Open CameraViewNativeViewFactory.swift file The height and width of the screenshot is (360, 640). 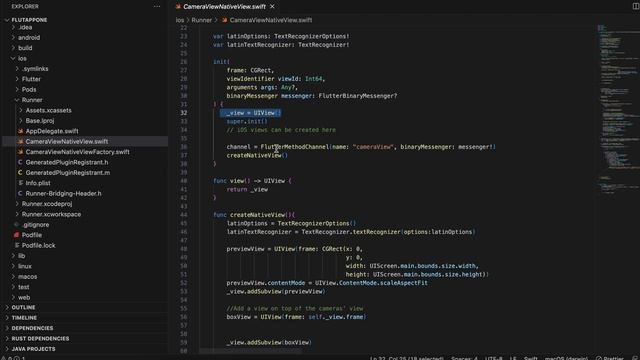[x=77, y=152]
